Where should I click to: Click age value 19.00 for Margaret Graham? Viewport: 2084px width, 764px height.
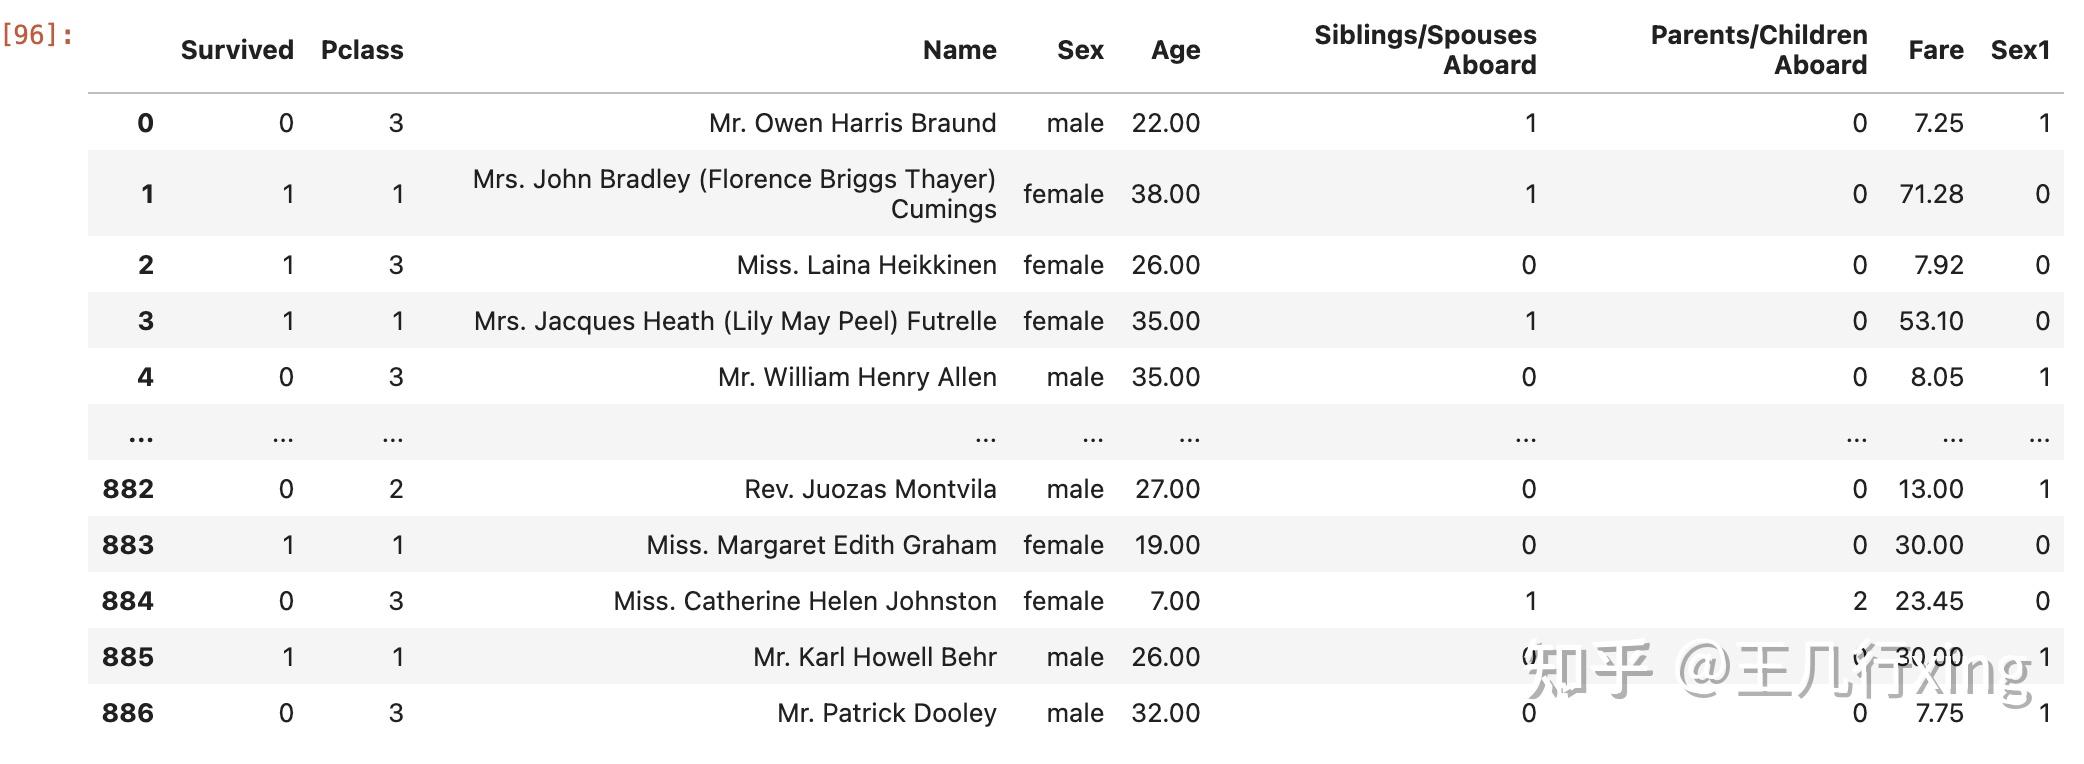[x=1166, y=545]
